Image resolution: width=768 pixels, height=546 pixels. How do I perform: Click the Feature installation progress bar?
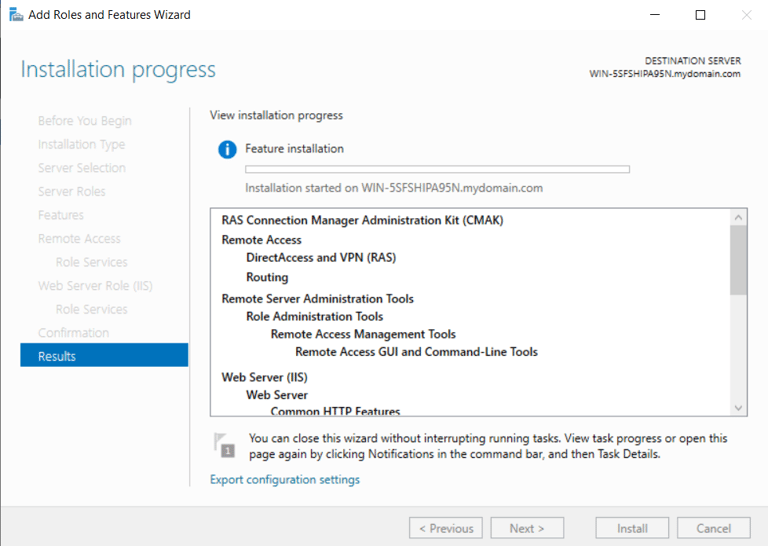click(x=437, y=169)
